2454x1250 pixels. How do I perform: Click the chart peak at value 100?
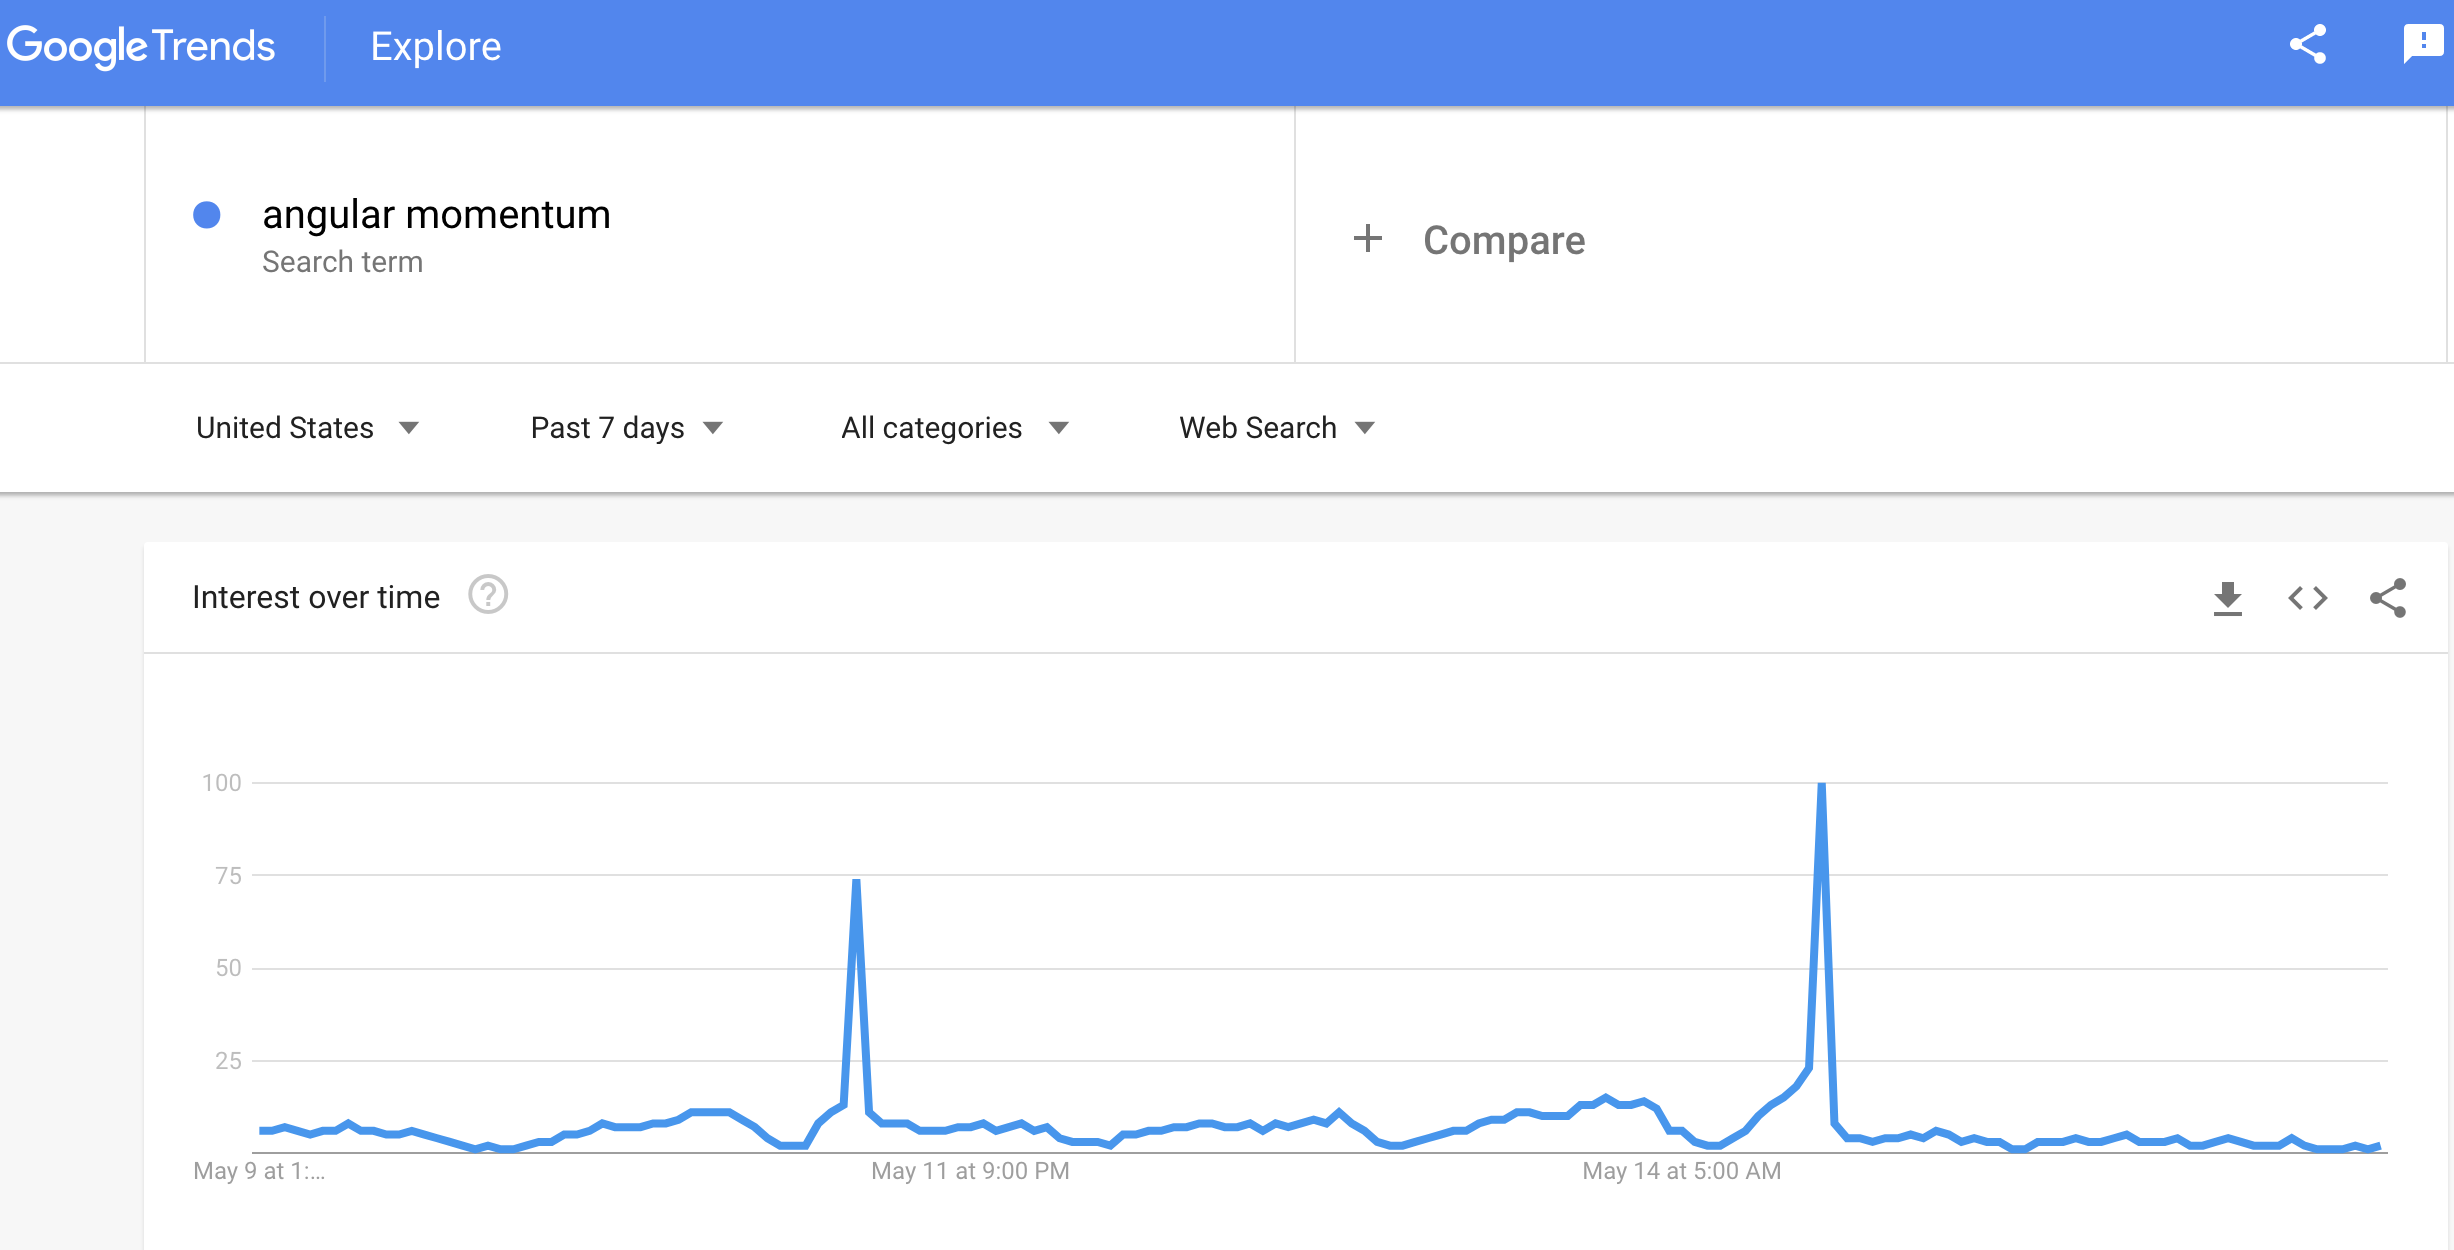coord(1821,786)
